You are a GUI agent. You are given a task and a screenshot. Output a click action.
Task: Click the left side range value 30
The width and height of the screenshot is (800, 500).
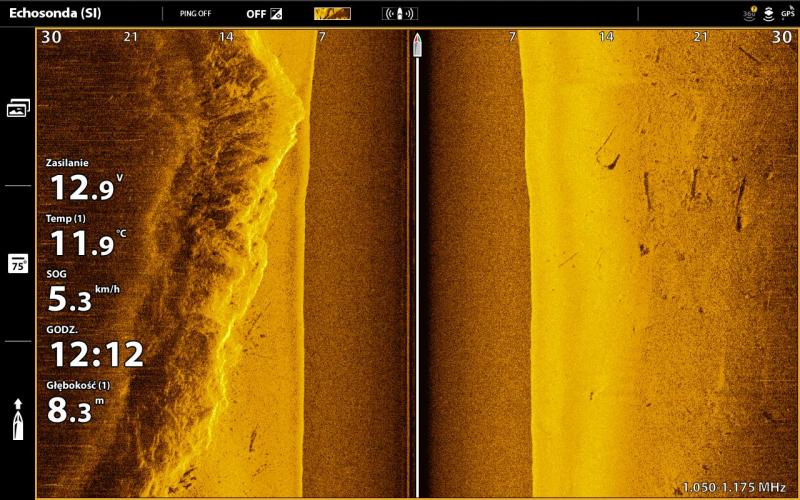click(x=51, y=37)
